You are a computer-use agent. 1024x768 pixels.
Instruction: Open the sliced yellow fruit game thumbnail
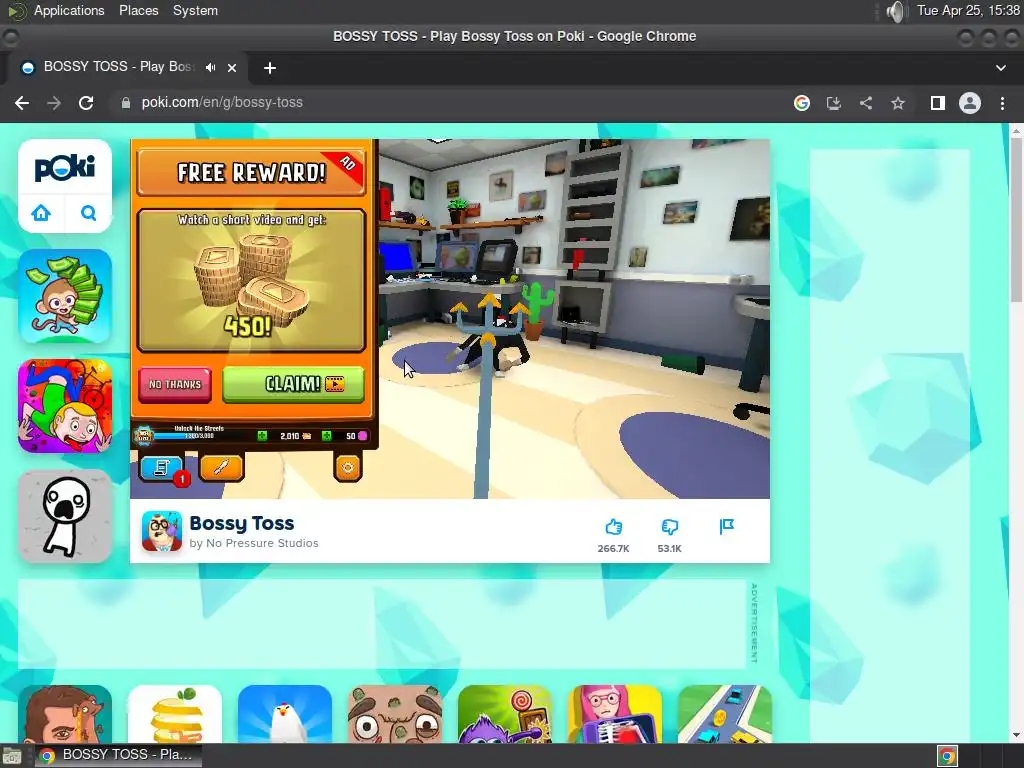coord(175,714)
